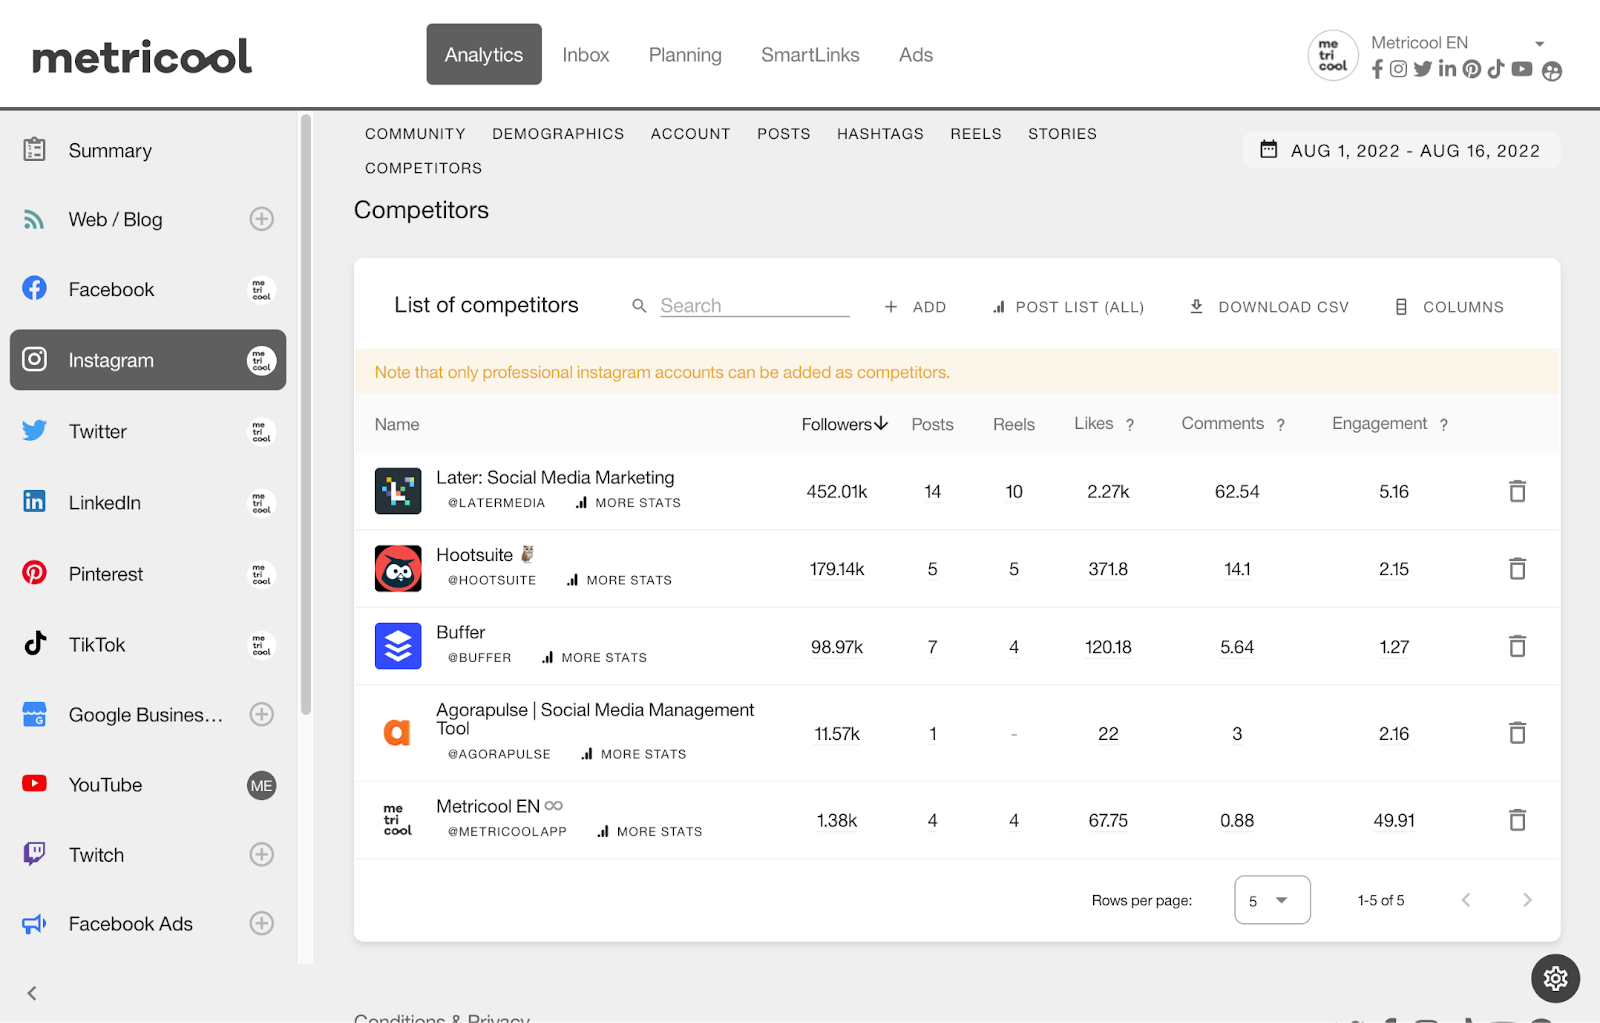Collapse the left sidebar with the chevron
The image size is (1600, 1023).
tap(32, 992)
